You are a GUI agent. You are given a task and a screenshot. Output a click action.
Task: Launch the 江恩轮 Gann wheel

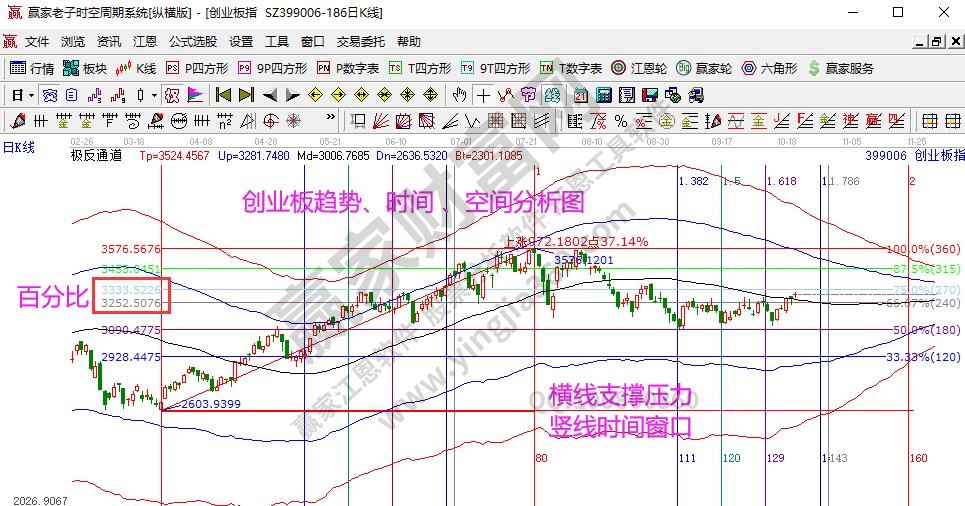632,68
